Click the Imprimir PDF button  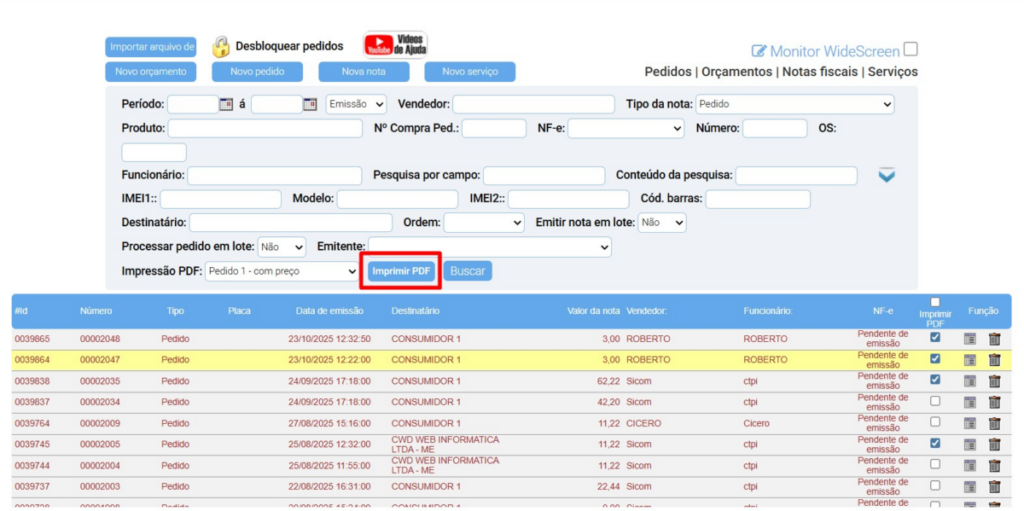coord(401,271)
